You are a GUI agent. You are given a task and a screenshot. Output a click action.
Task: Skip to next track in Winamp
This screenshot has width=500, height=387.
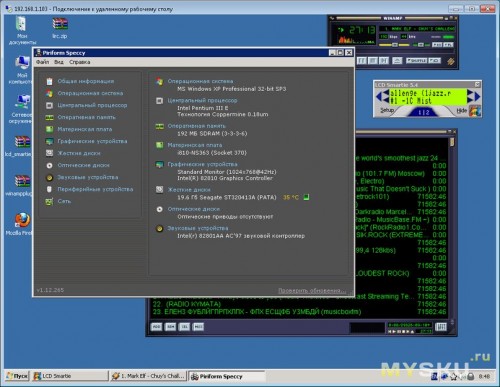(384, 61)
